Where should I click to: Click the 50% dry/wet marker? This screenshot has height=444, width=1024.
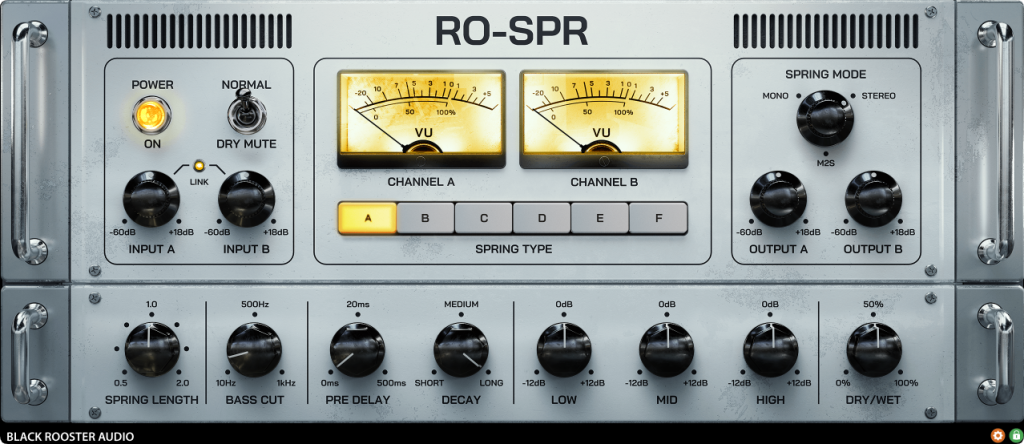coord(873,304)
